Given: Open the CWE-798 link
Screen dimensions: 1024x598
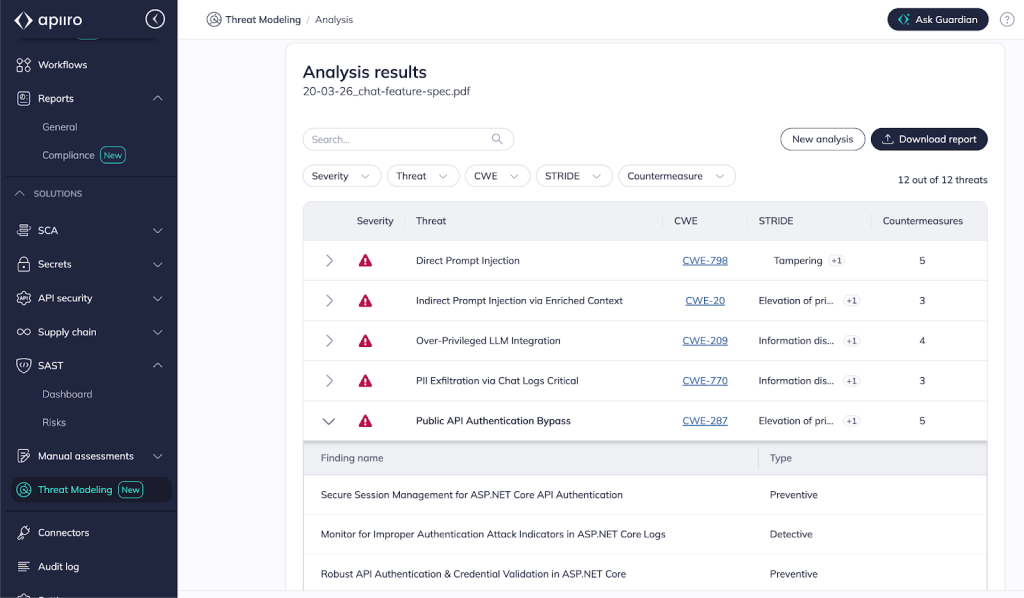Looking at the screenshot, I should [x=705, y=261].
